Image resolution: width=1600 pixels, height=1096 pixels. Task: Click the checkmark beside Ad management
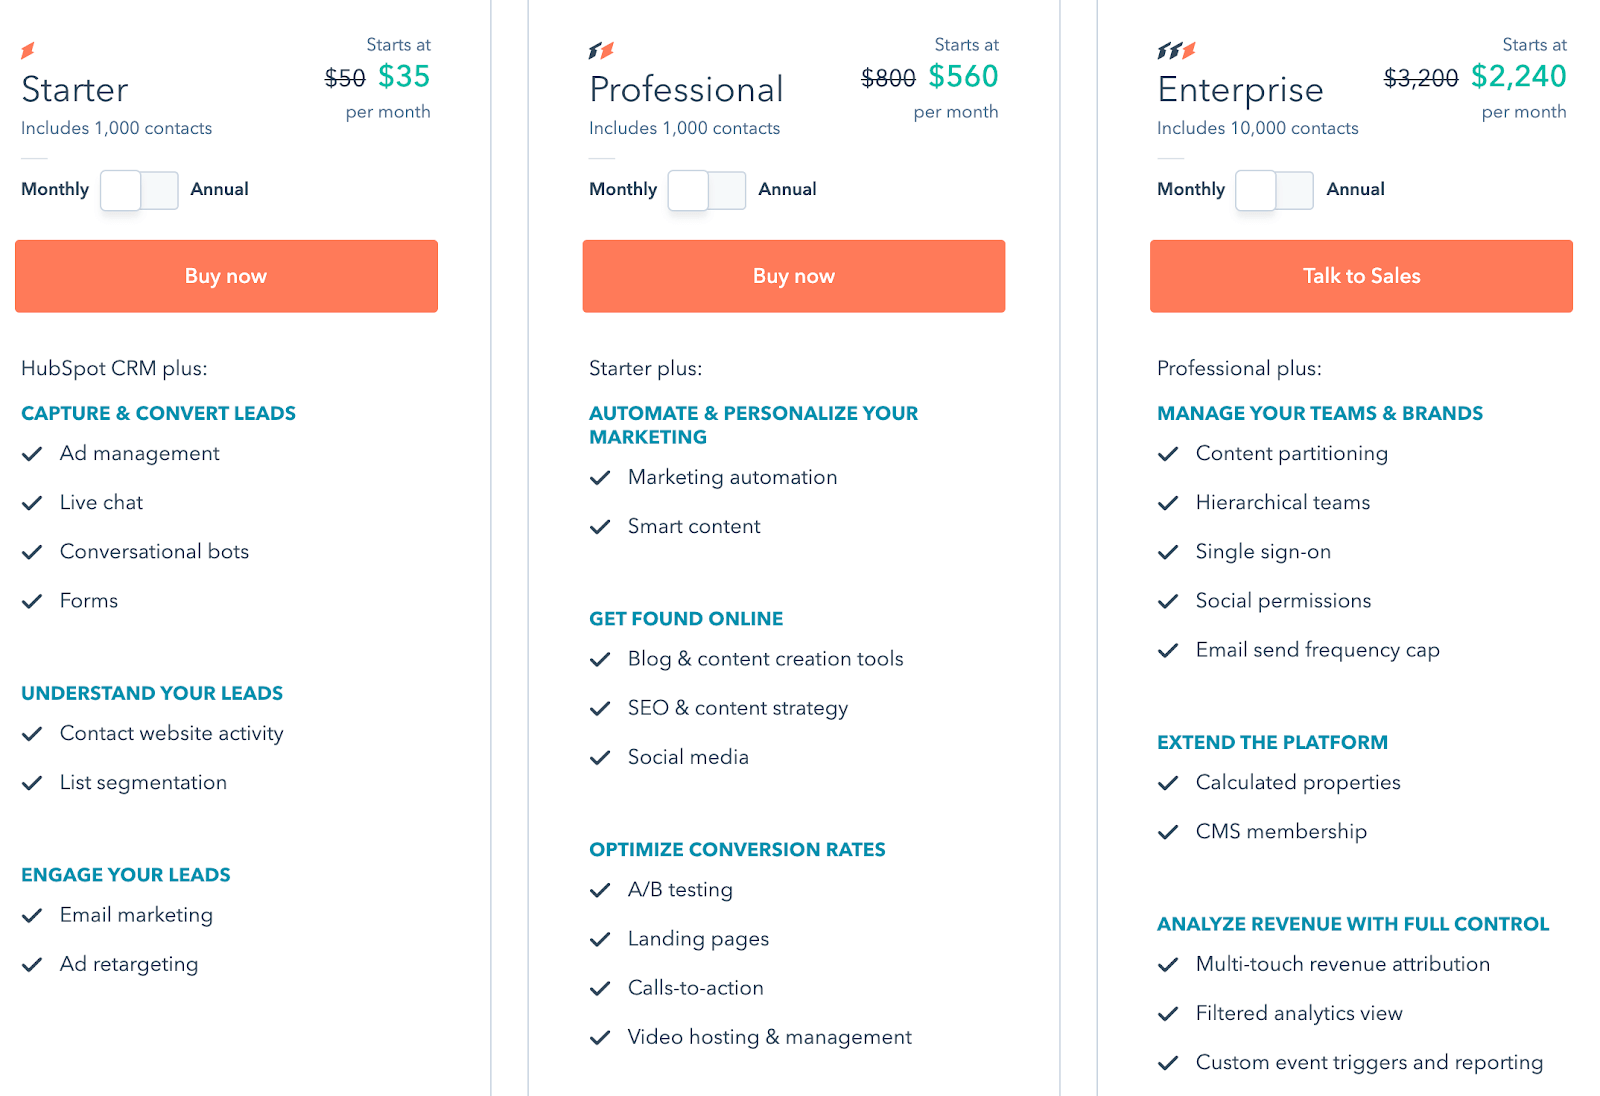click(x=32, y=454)
